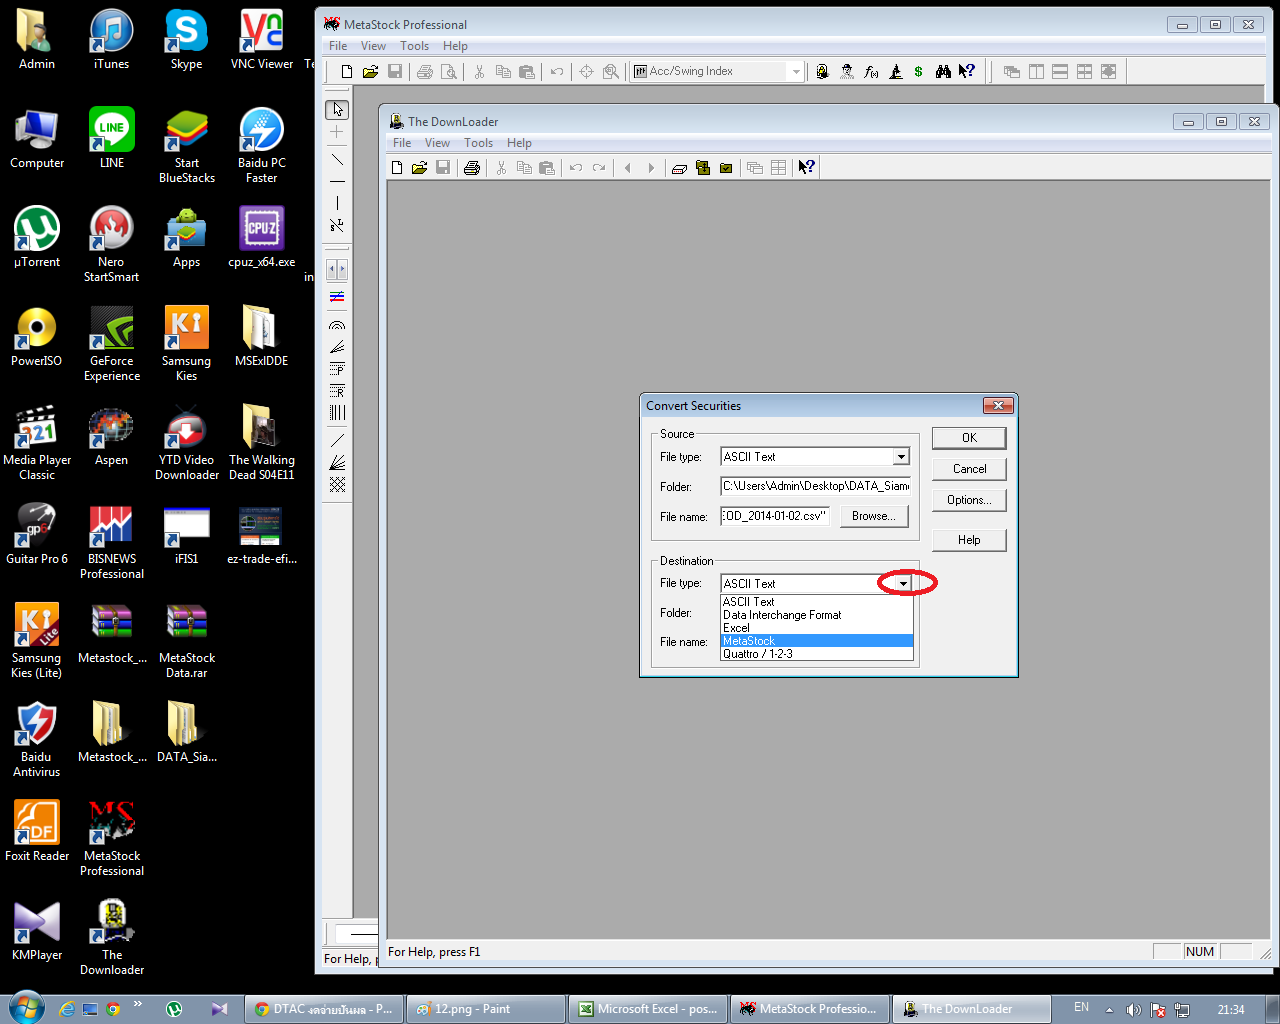This screenshot has width=1280, height=1024.
Task: Click Browse... next to source file name
Action: 874,516
